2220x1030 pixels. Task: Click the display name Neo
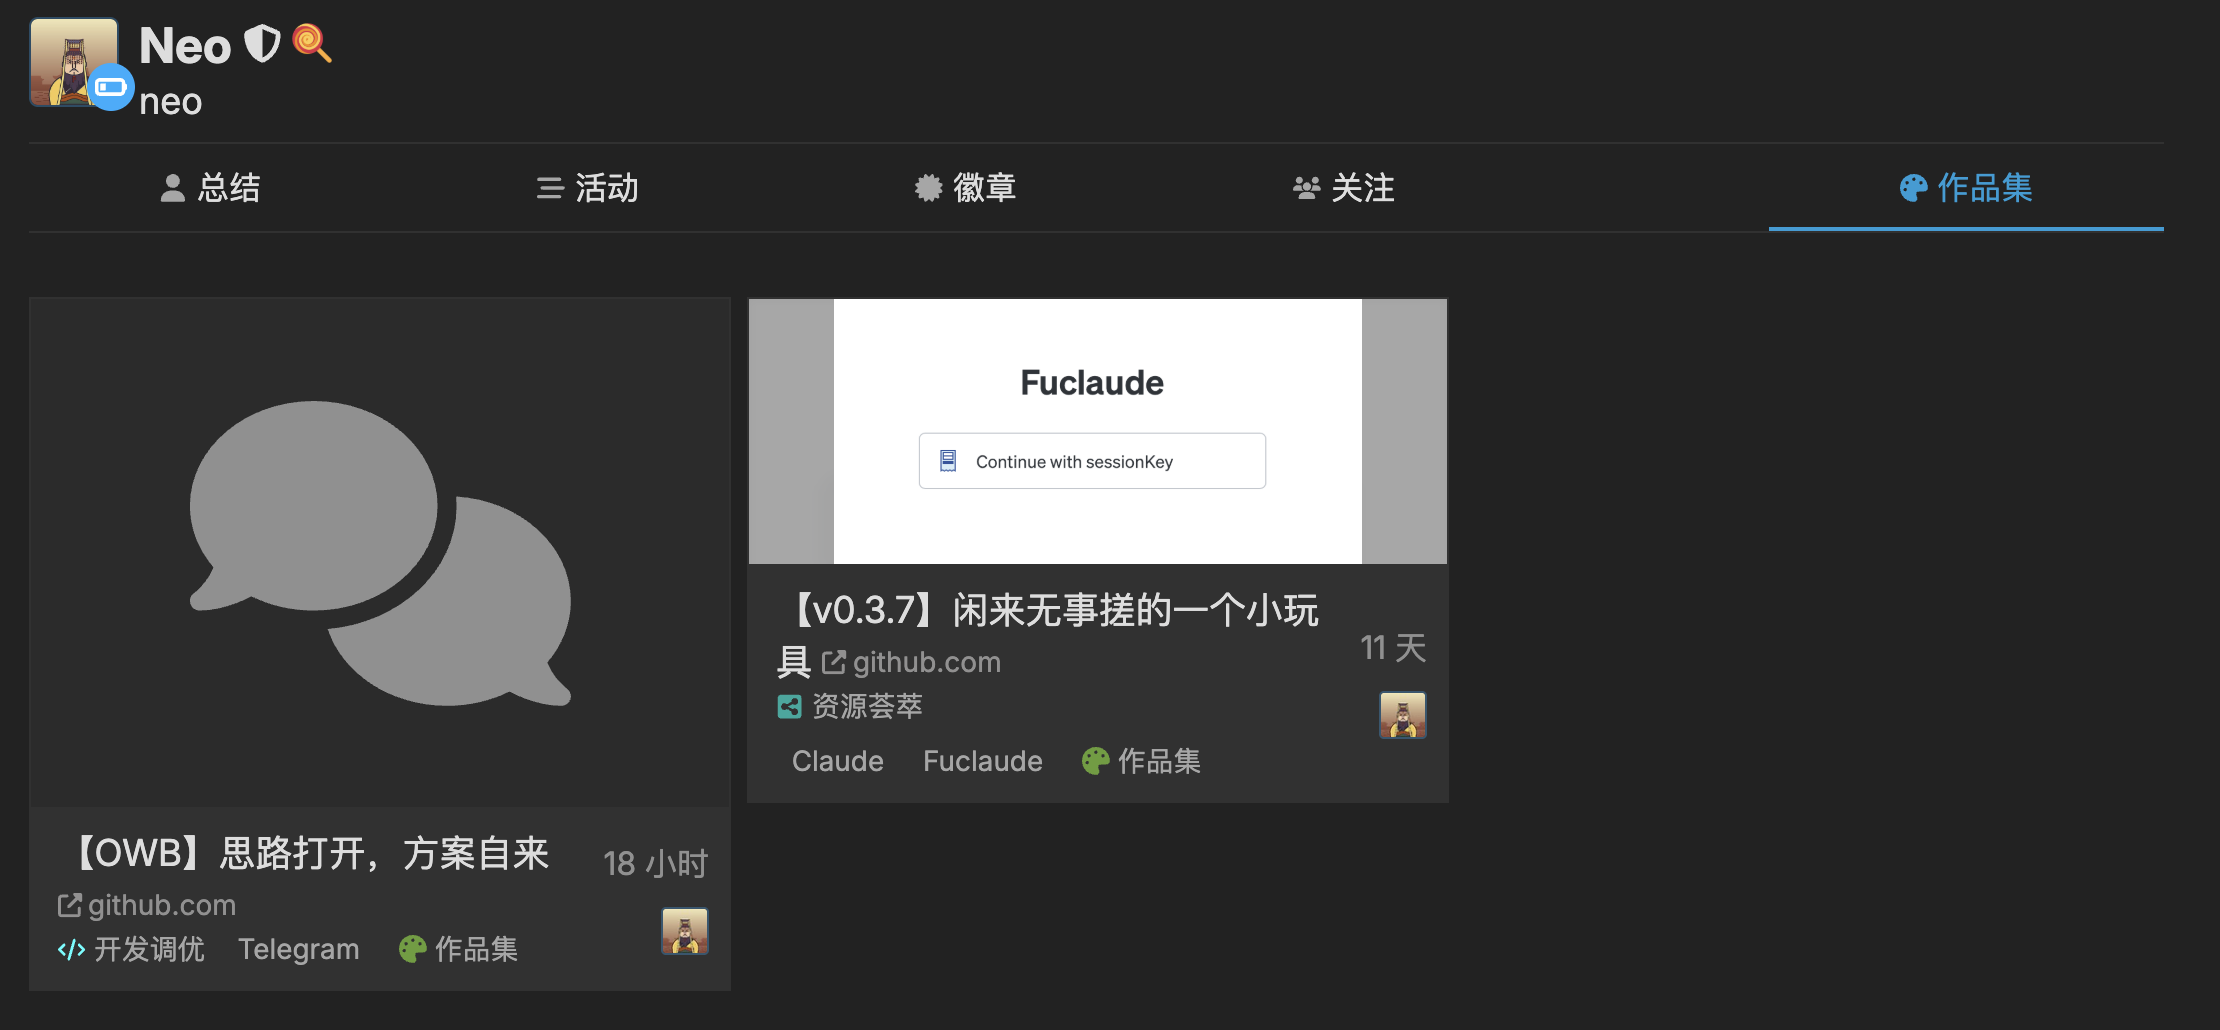click(185, 46)
